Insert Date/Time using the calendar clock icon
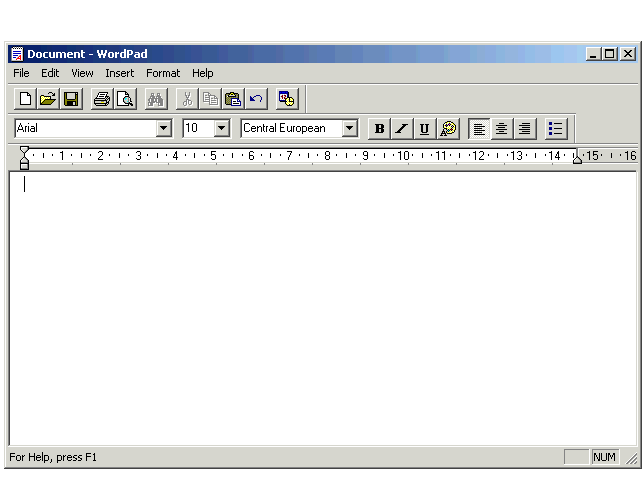The width and height of the screenshot is (644, 484). point(287,99)
